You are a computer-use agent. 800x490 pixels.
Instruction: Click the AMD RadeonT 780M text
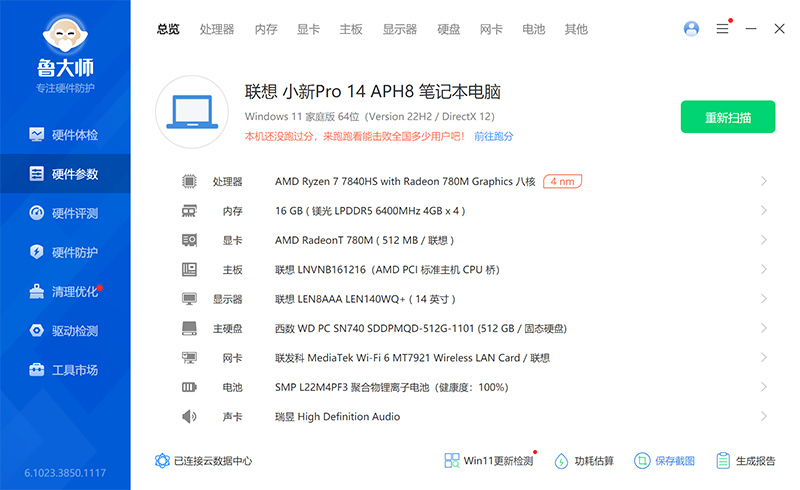[x=364, y=240]
